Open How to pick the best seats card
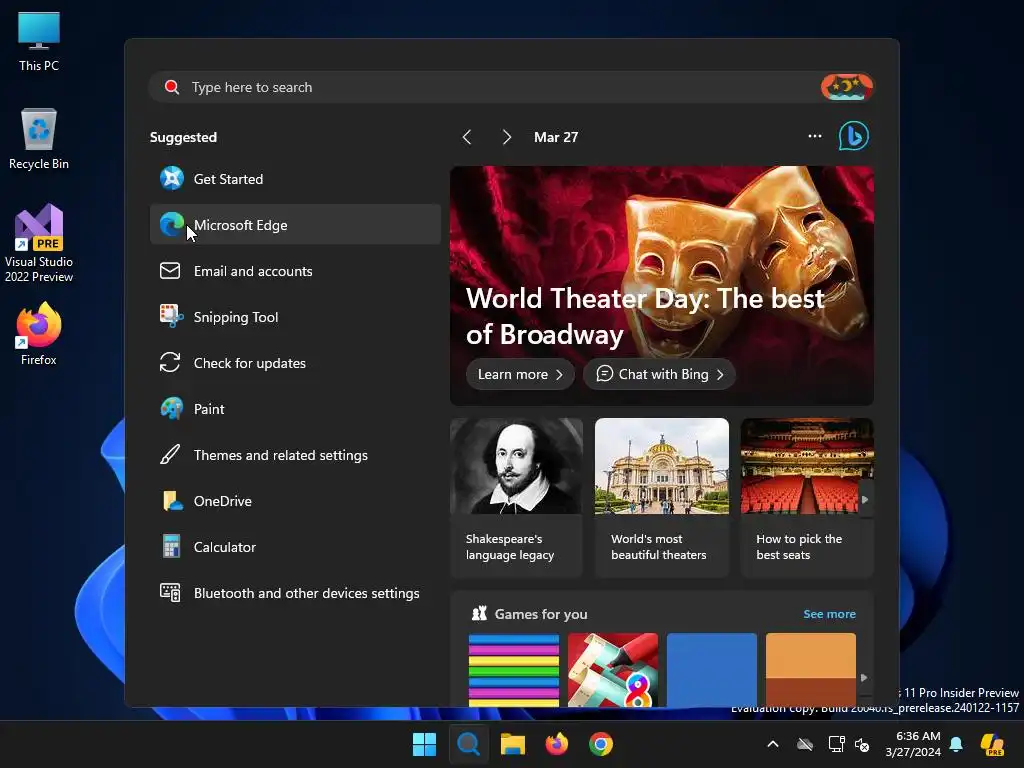This screenshot has height=768, width=1024. (807, 497)
